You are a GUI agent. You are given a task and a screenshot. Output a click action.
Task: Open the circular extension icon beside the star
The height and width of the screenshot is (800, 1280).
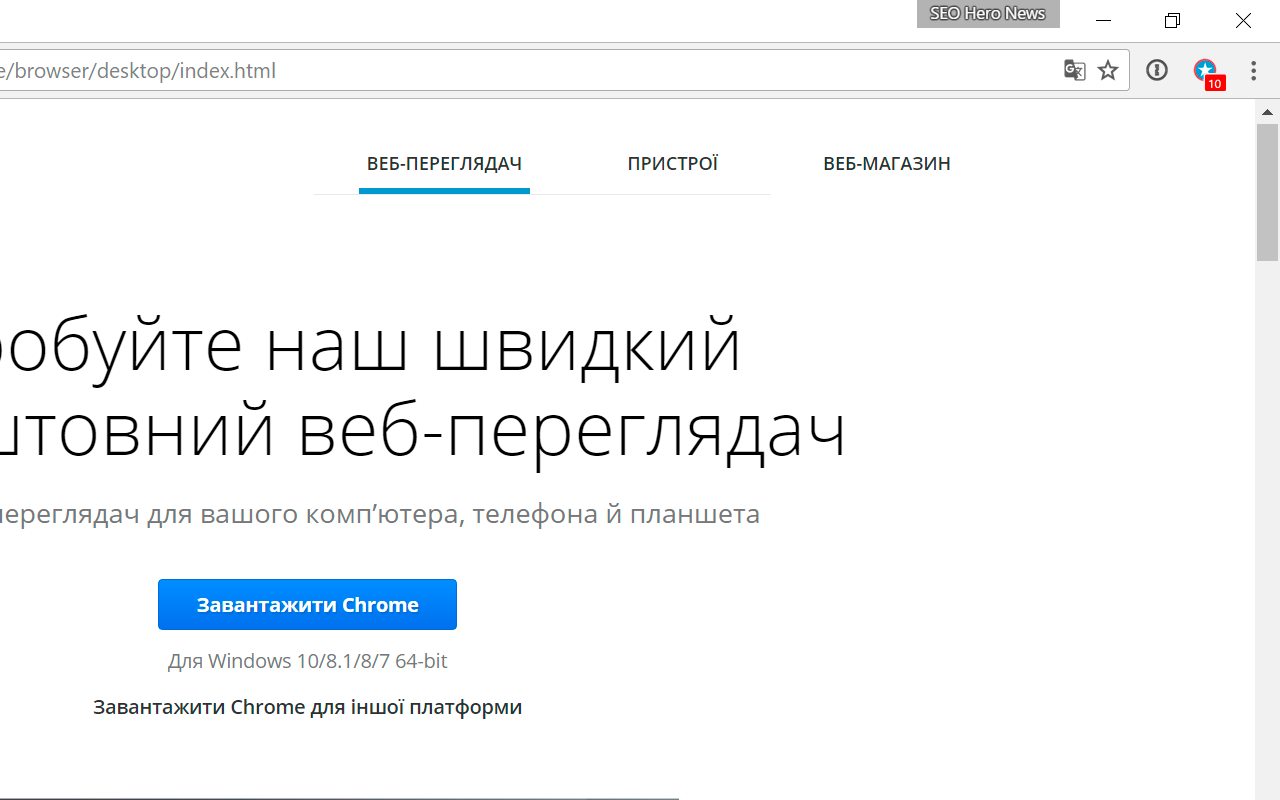click(x=1157, y=70)
